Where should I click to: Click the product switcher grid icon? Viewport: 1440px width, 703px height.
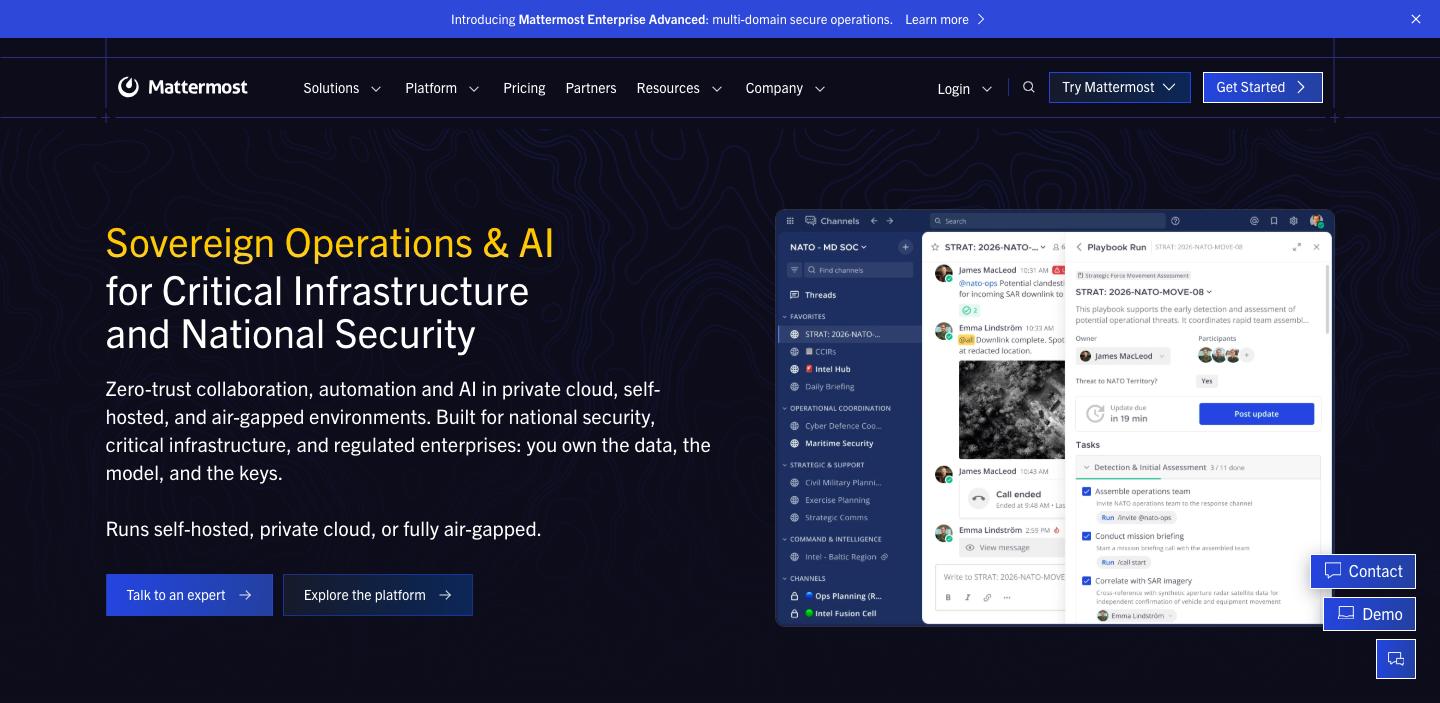tap(790, 221)
